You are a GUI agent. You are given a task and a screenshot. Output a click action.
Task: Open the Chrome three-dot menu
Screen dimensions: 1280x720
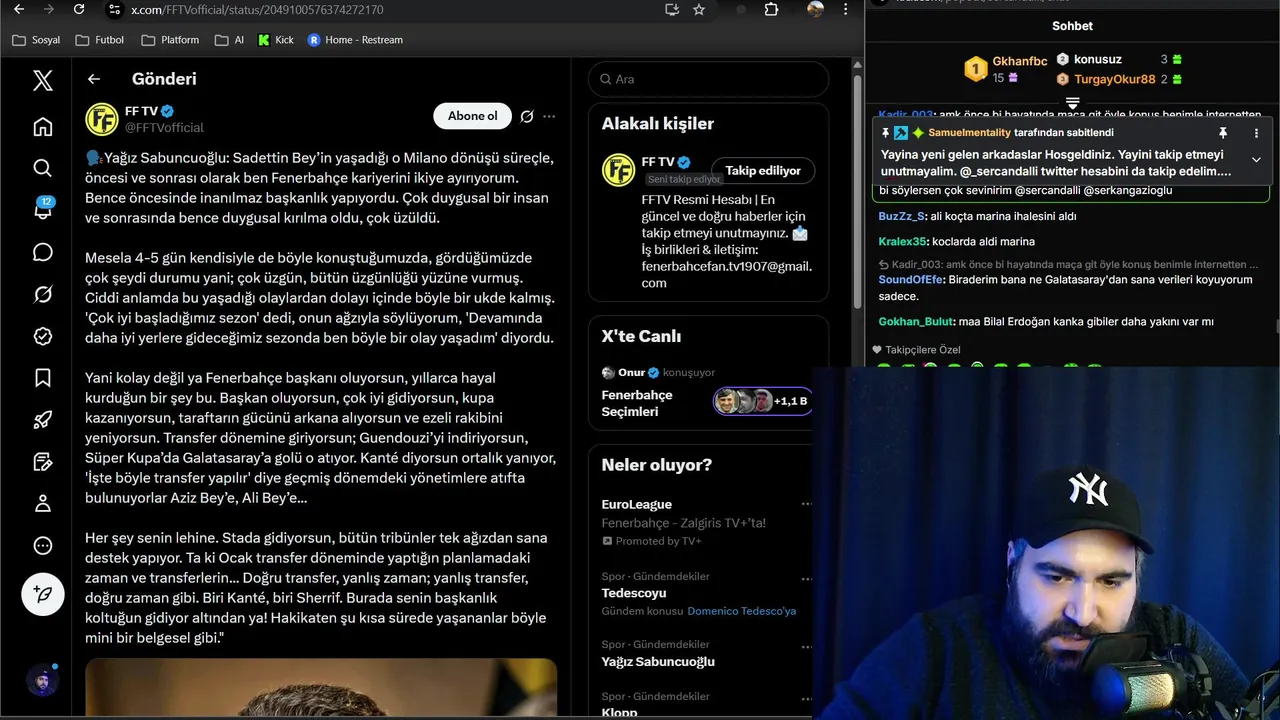click(846, 9)
